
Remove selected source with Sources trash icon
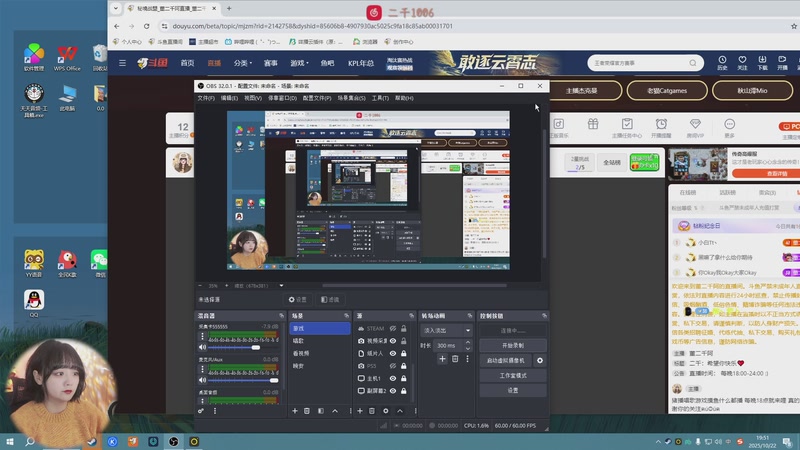pos(372,411)
